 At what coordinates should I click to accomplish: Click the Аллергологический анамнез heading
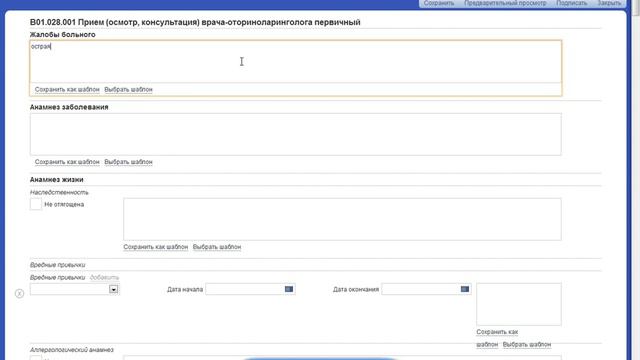click(x=71, y=350)
